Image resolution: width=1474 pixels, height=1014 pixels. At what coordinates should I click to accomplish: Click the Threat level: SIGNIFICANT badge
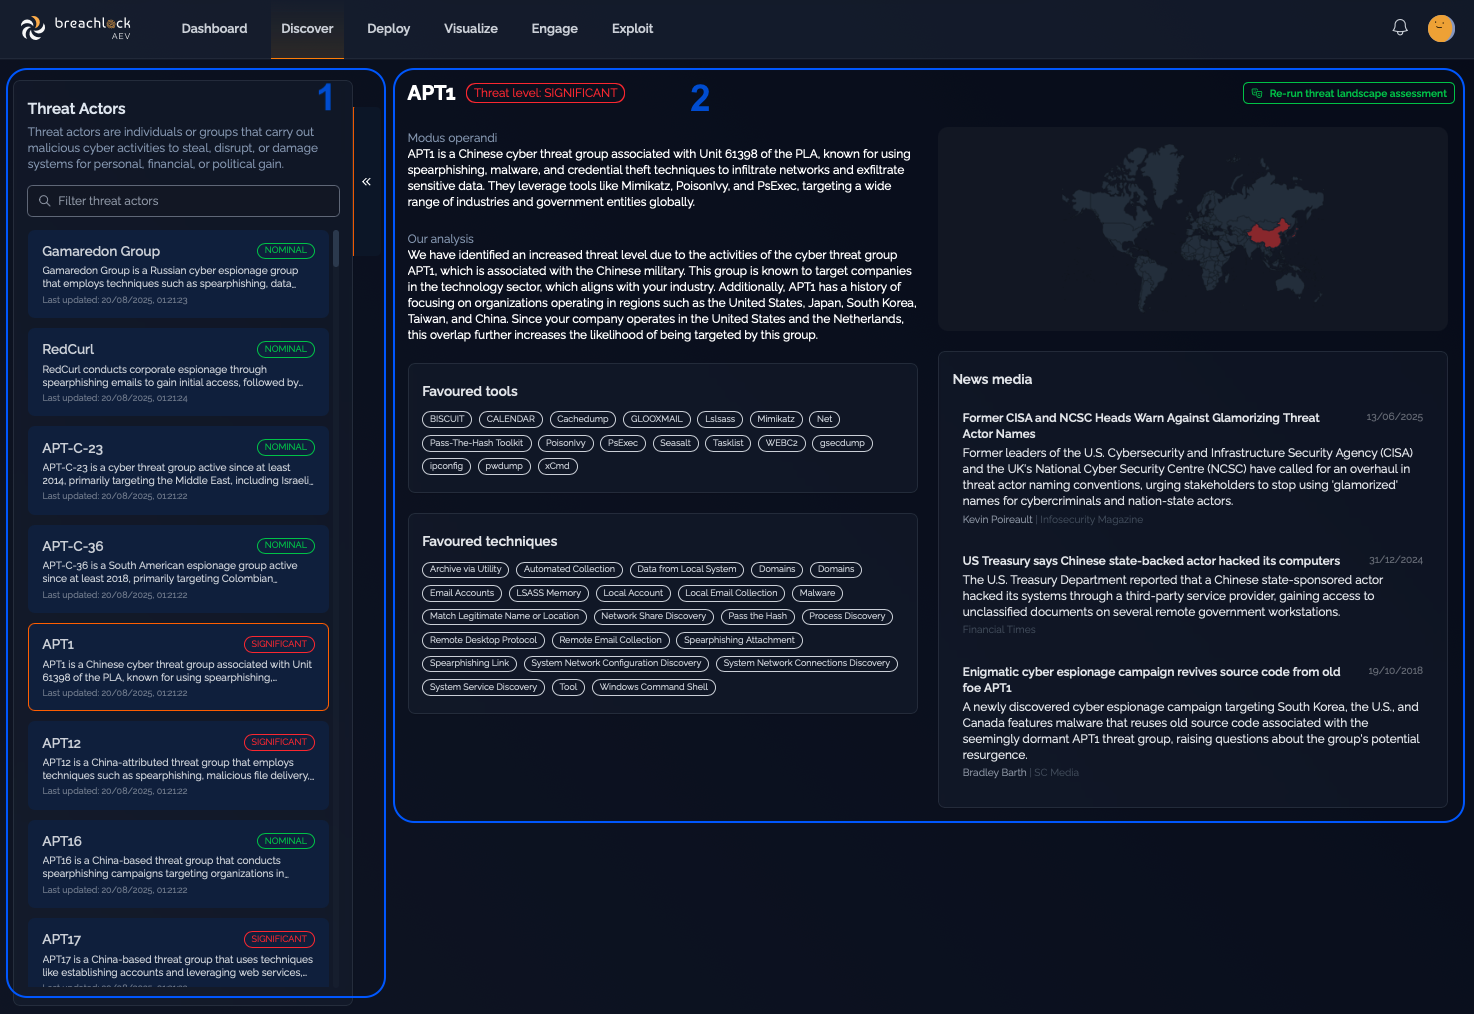pos(545,93)
